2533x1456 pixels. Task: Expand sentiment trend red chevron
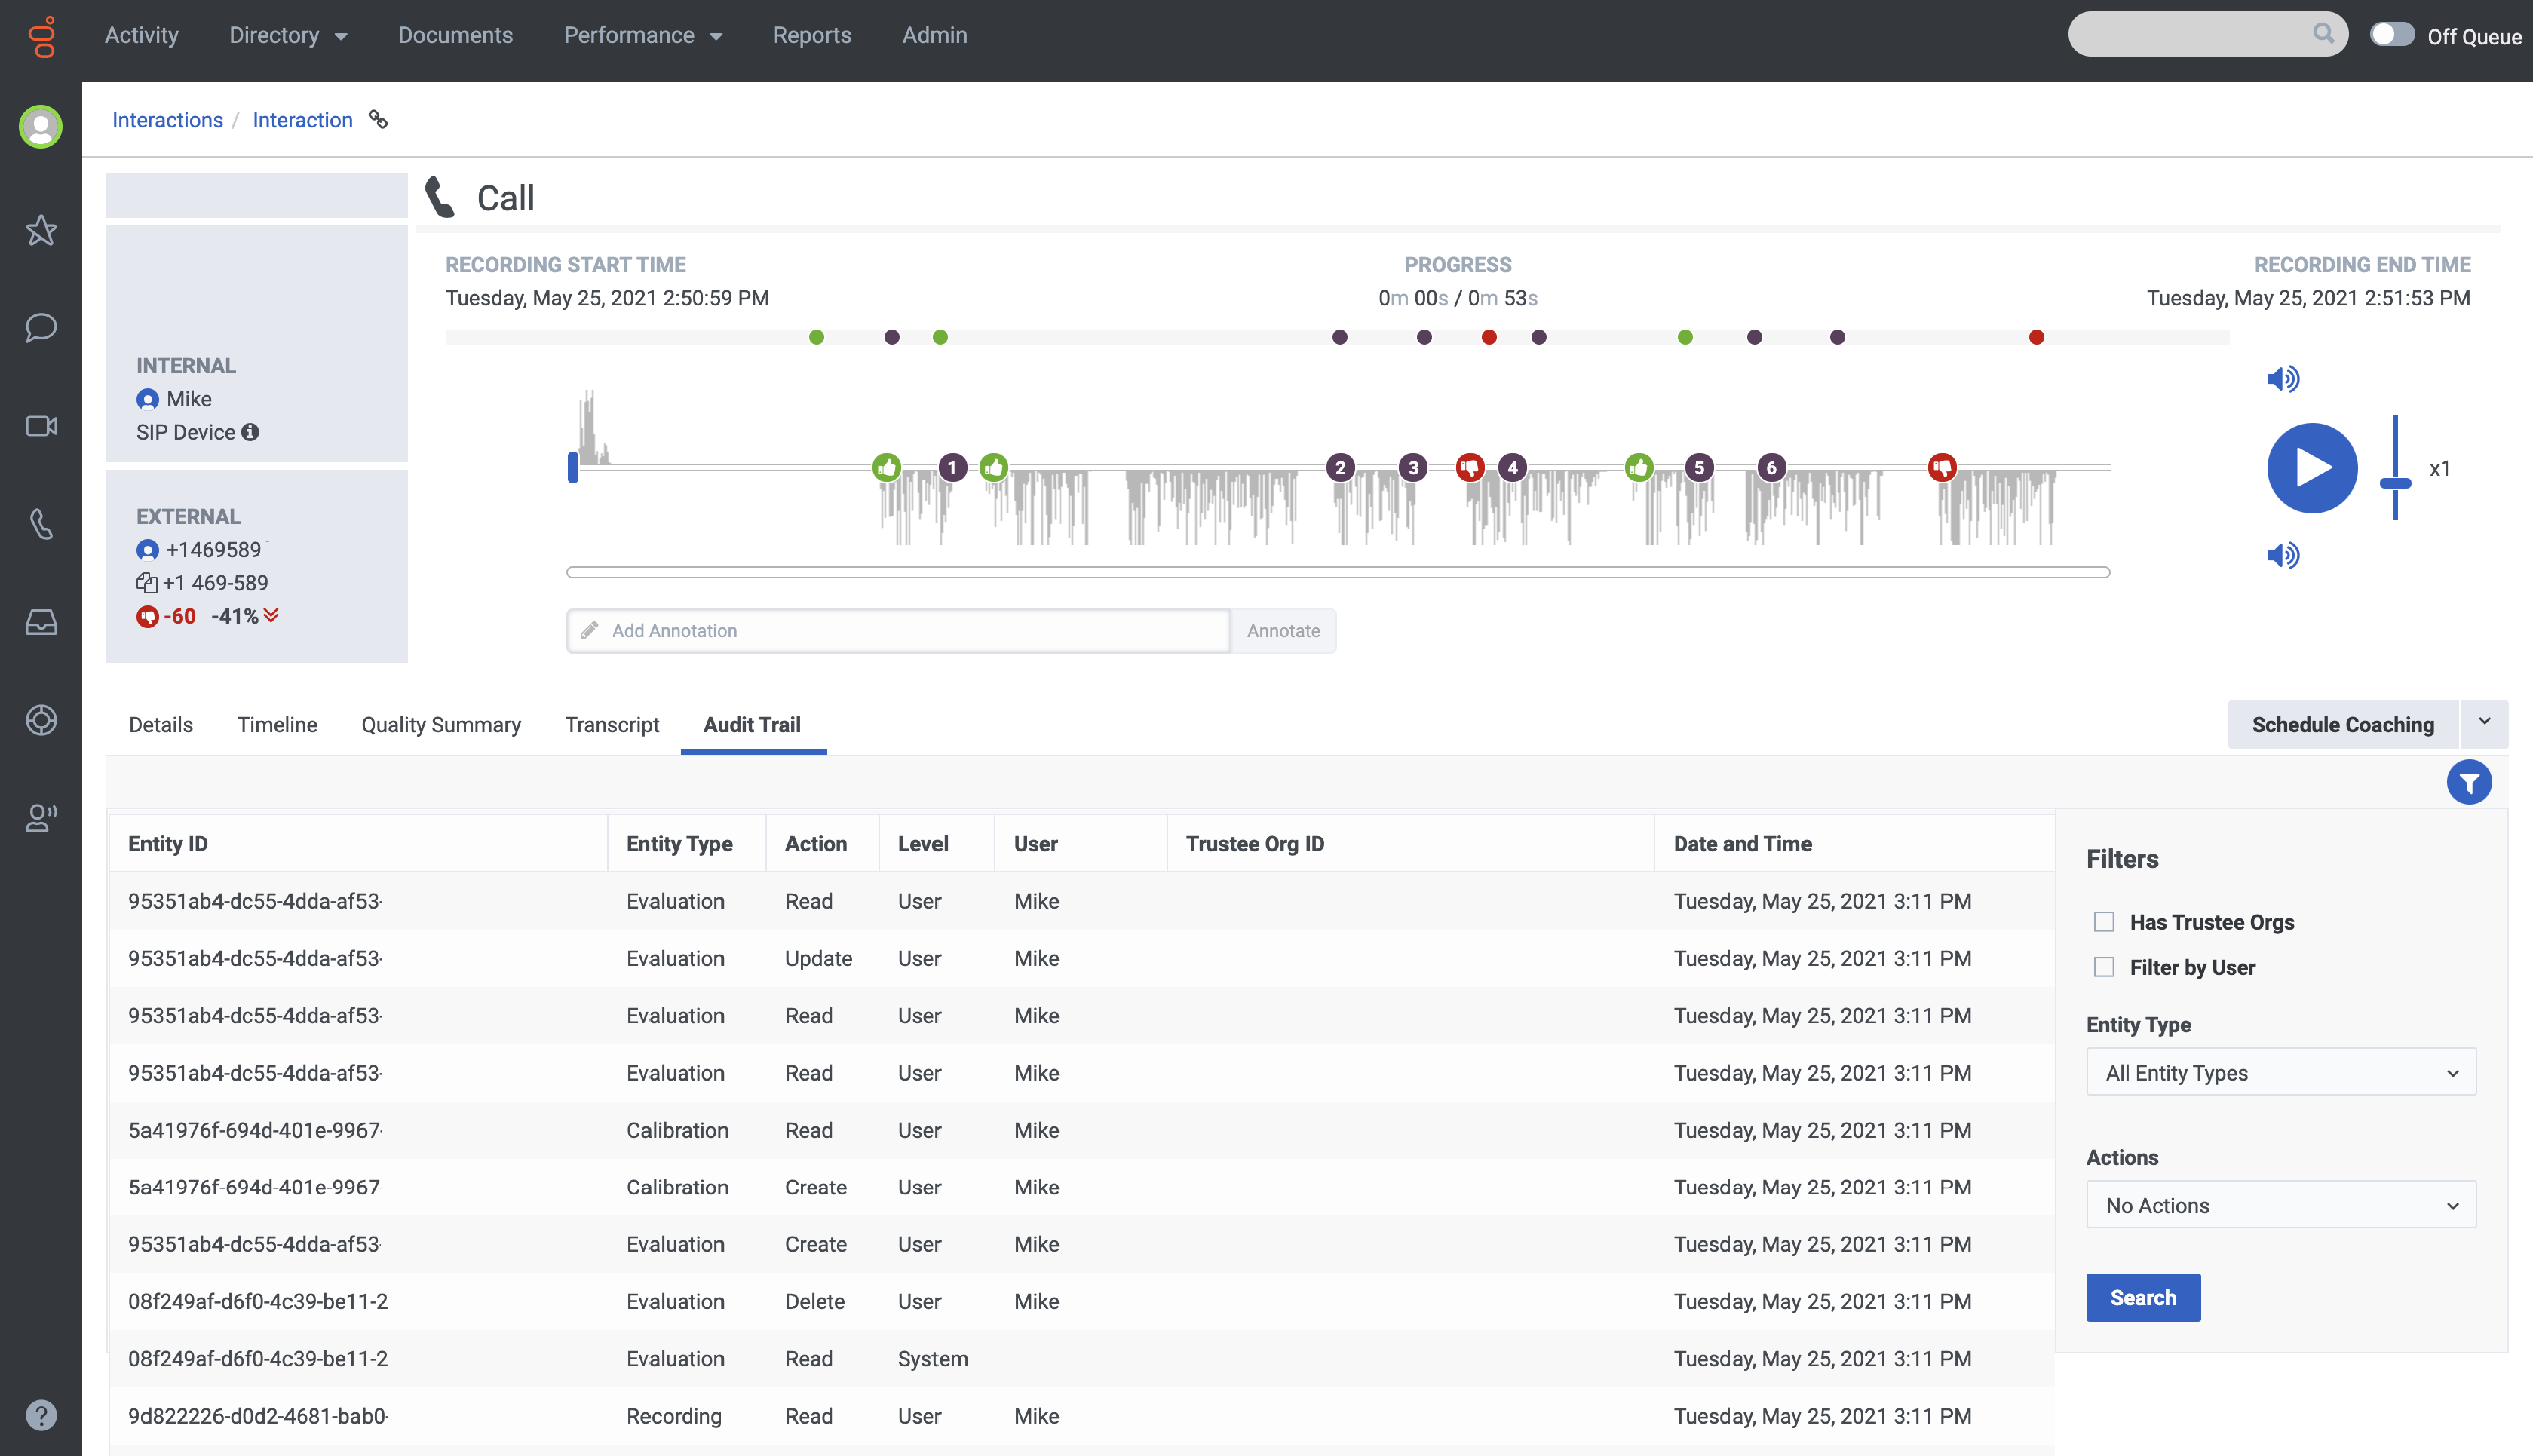click(271, 616)
